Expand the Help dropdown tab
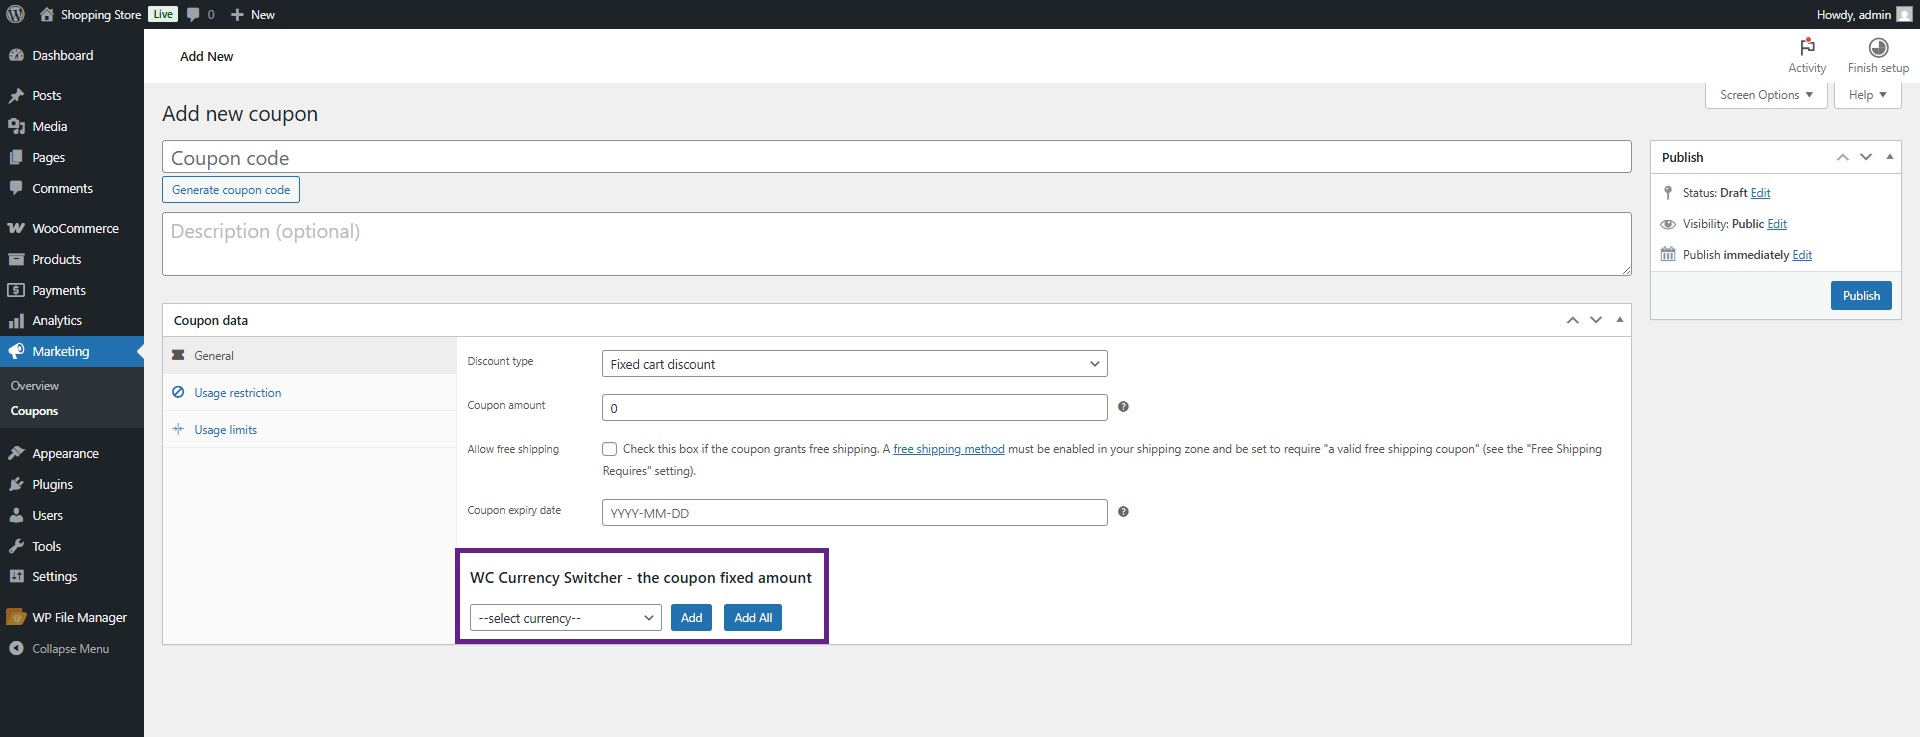Screen dimensions: 1920x737 tap(1867, 95)
